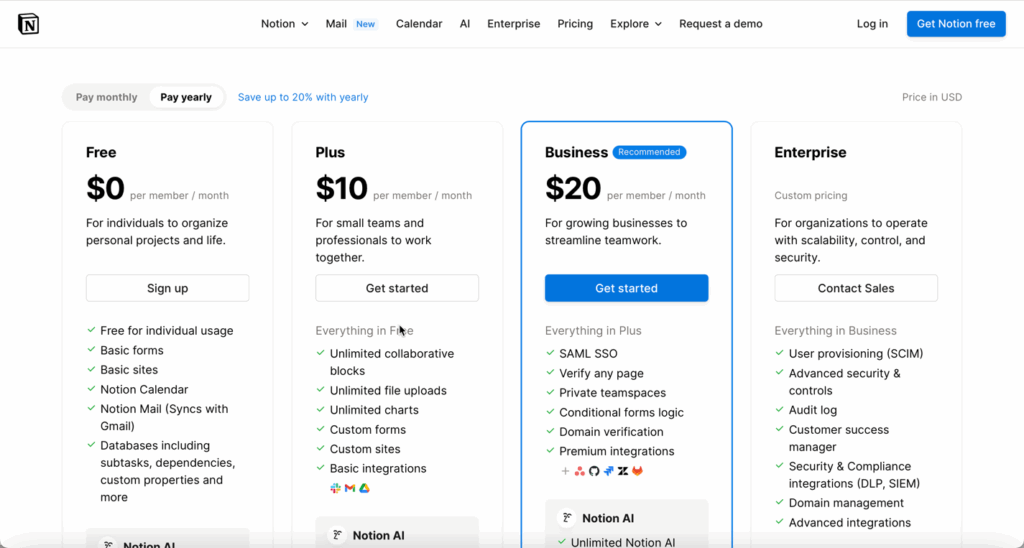1024x548 pixels.
Task: Select the Pay yearly billing option
Action: [x=186, y=97]
